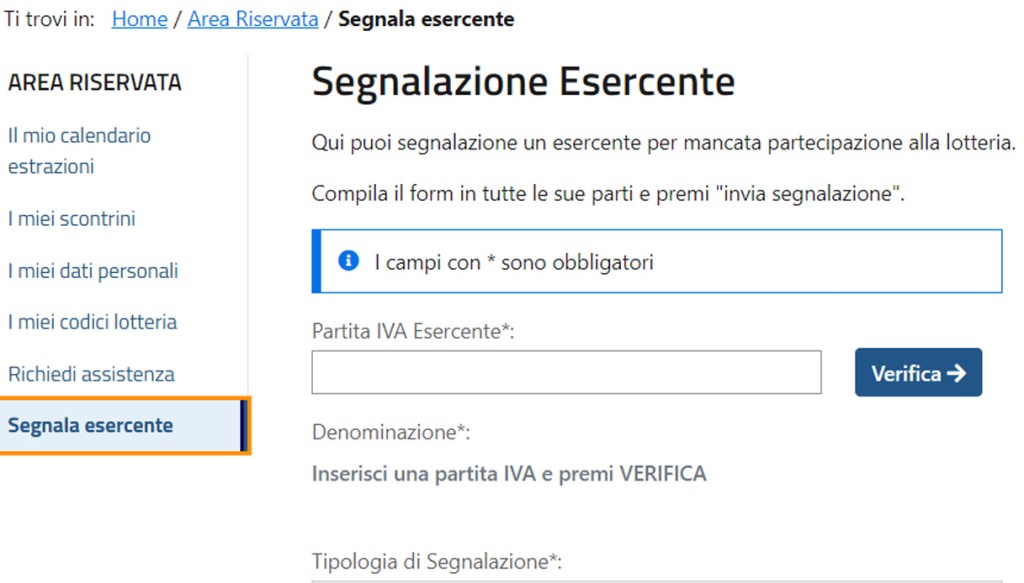
Task: Navigate to I miei codici lotteria
Action: (92, 322)
